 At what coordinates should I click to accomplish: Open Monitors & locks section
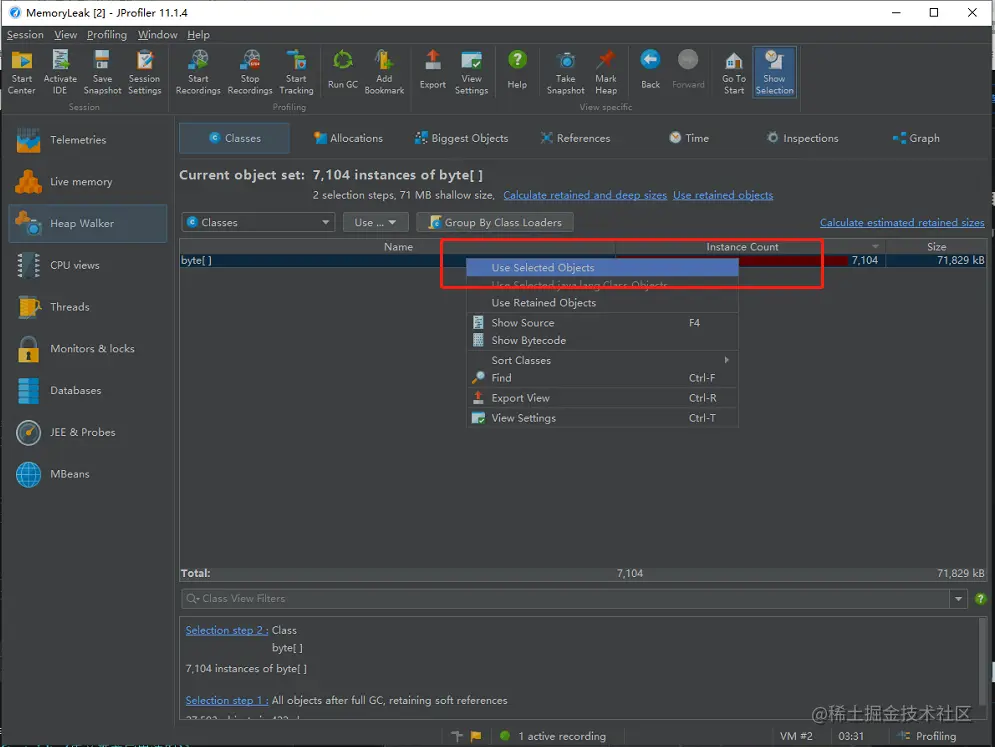click(x=88, y=348)
